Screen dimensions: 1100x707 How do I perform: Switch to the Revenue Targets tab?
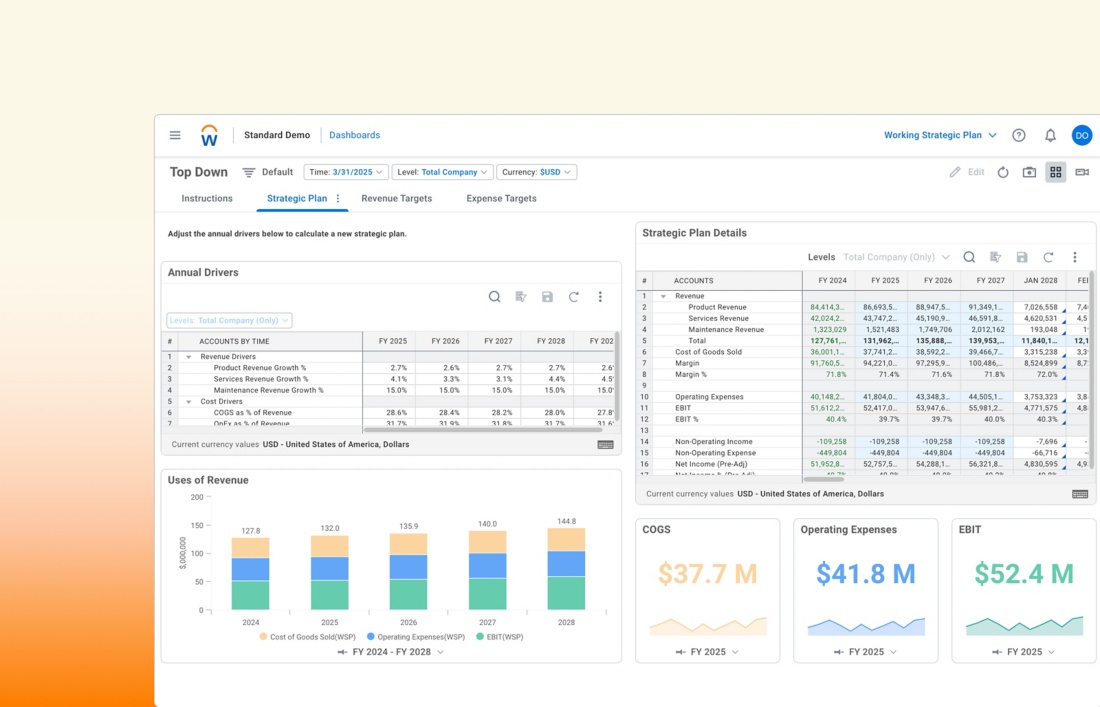397,198
